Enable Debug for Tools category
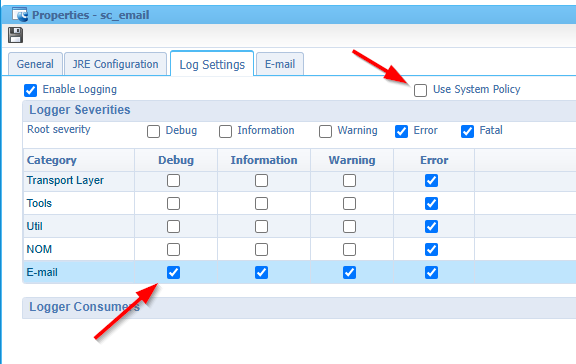Image resolution: width=576 pixels, height=364 pixels. [x=173, y=203]
